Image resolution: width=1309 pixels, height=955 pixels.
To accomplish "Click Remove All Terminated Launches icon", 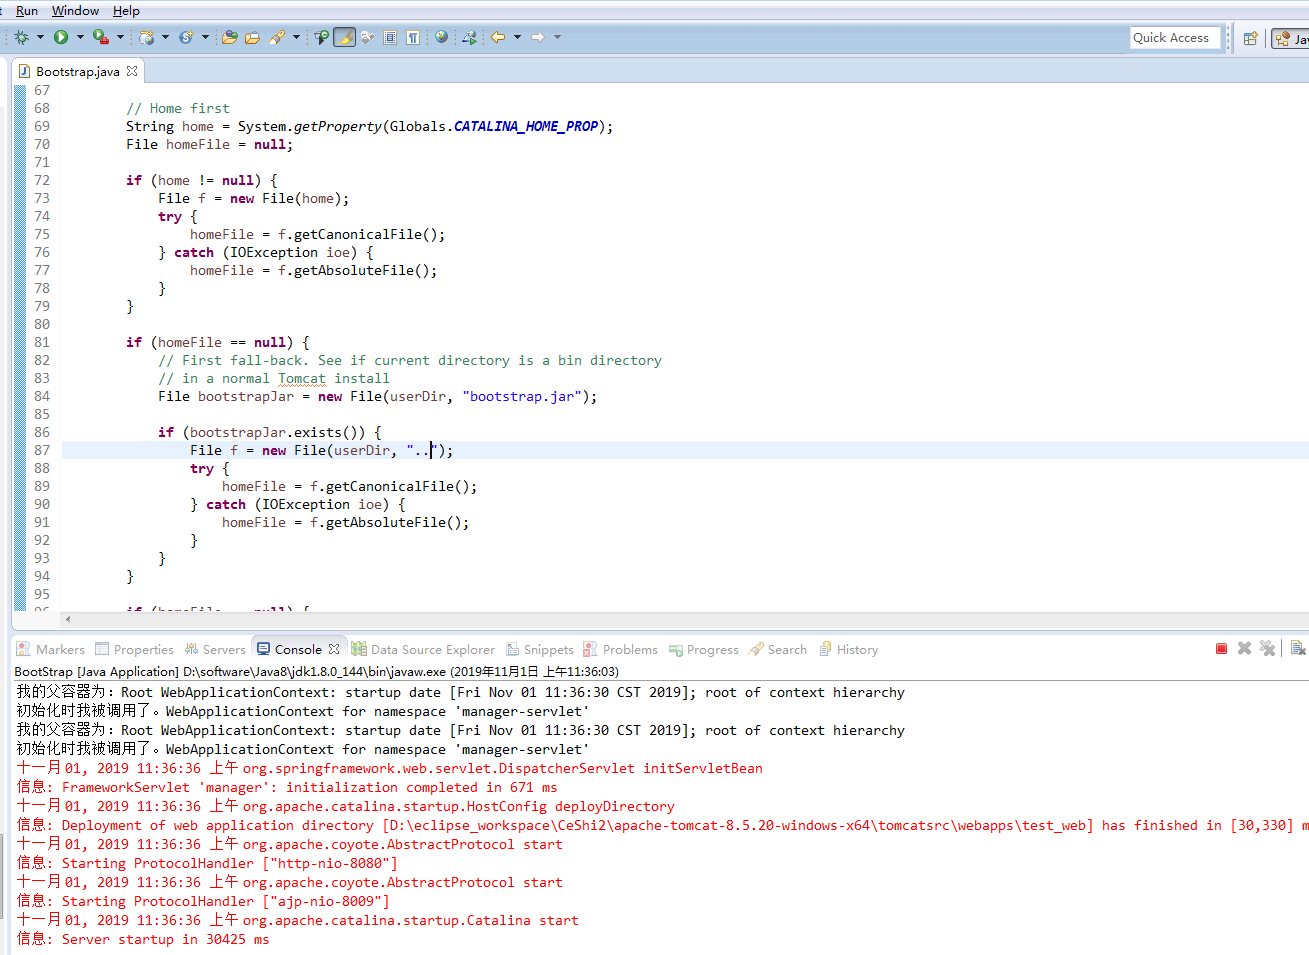I will [x=1267, y=649].
